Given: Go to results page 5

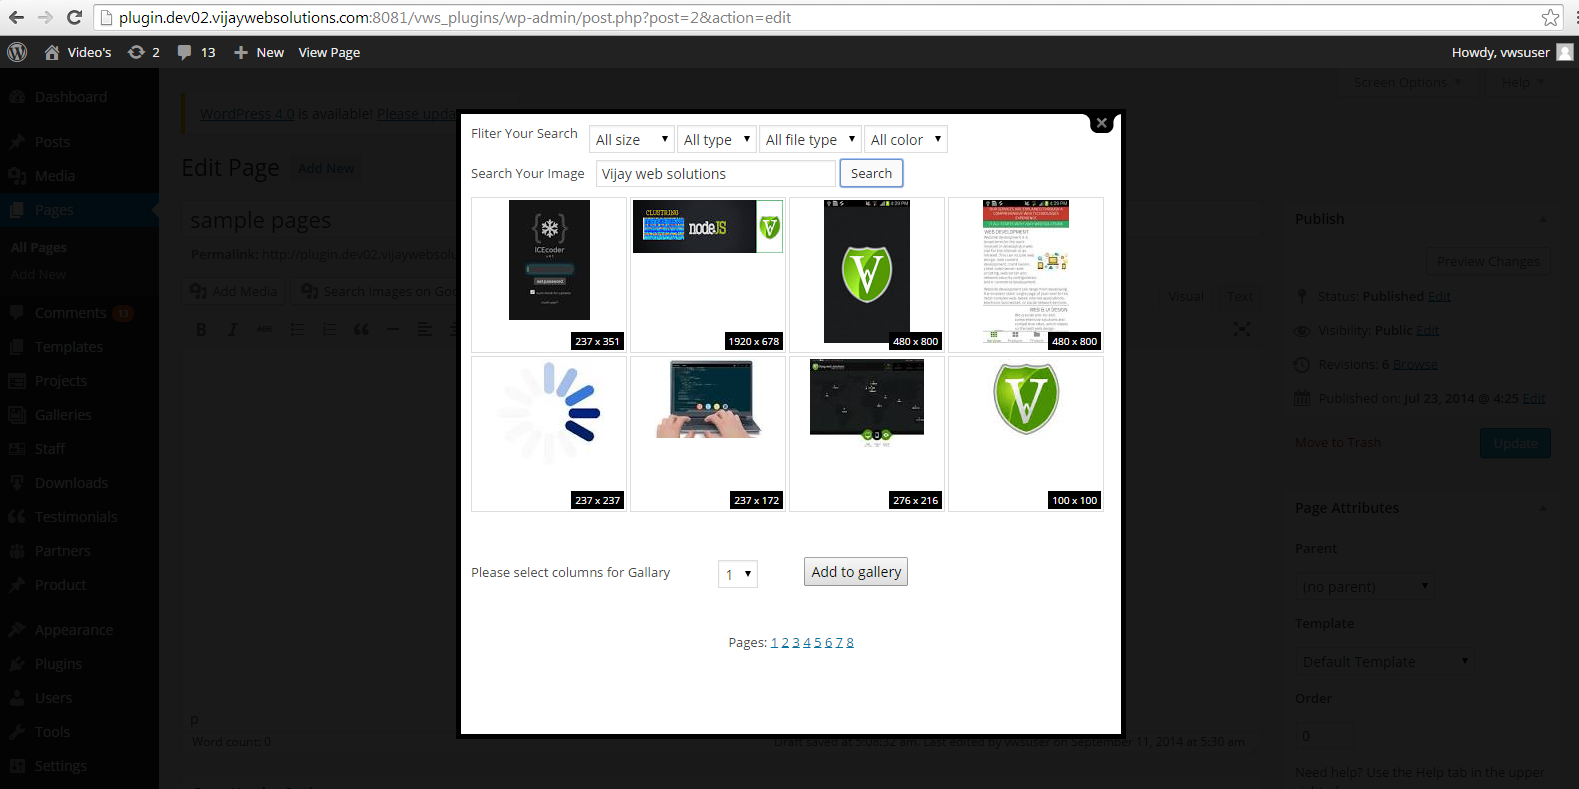Looking at the screenshot, I should click(818, 643).
